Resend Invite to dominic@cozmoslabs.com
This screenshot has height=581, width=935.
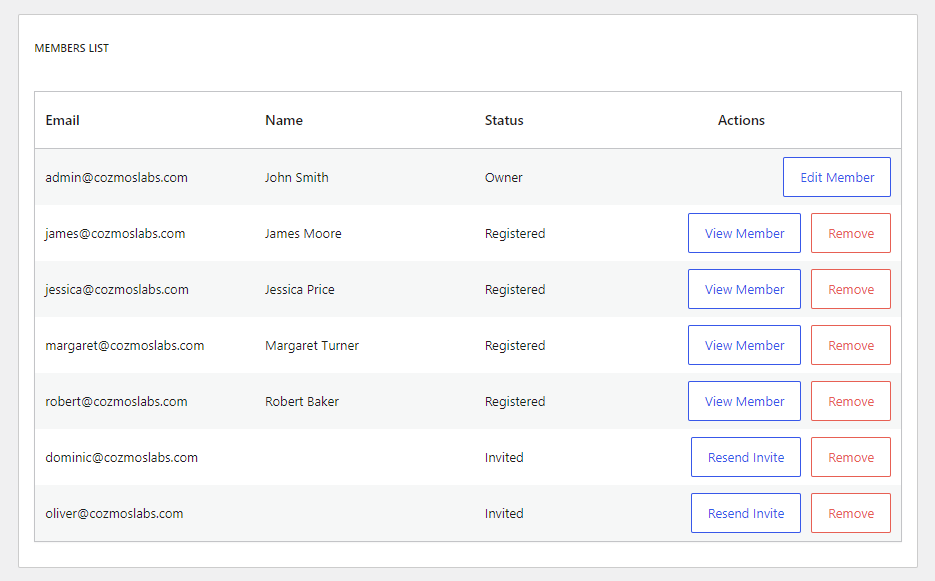[746, 458]
